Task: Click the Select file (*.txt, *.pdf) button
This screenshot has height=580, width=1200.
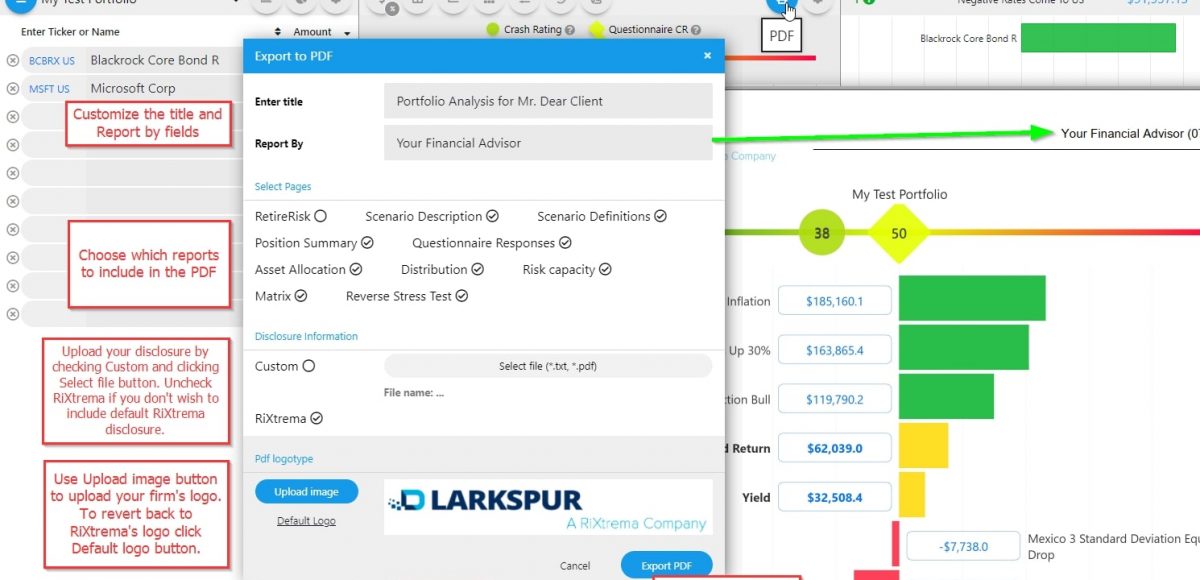Action: tap(547, 366)
